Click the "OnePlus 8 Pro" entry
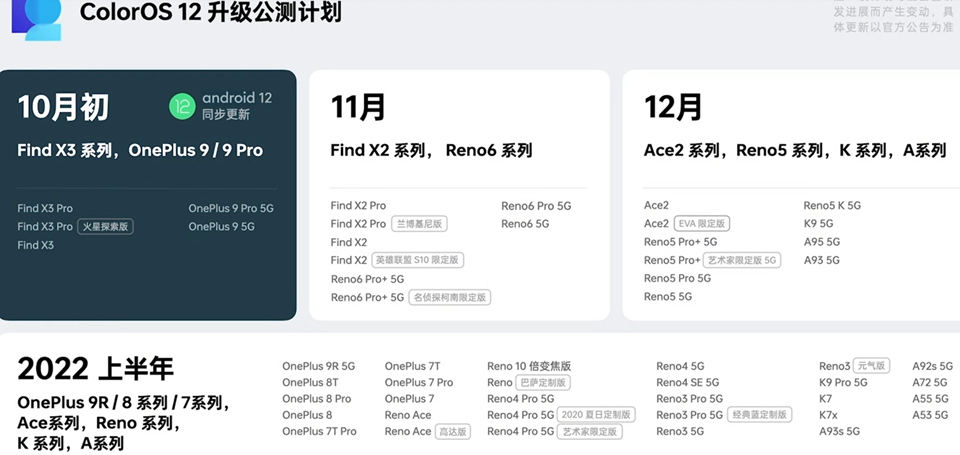Image resolution: width=960 pixels, height=455 pixels. (317, 399)
